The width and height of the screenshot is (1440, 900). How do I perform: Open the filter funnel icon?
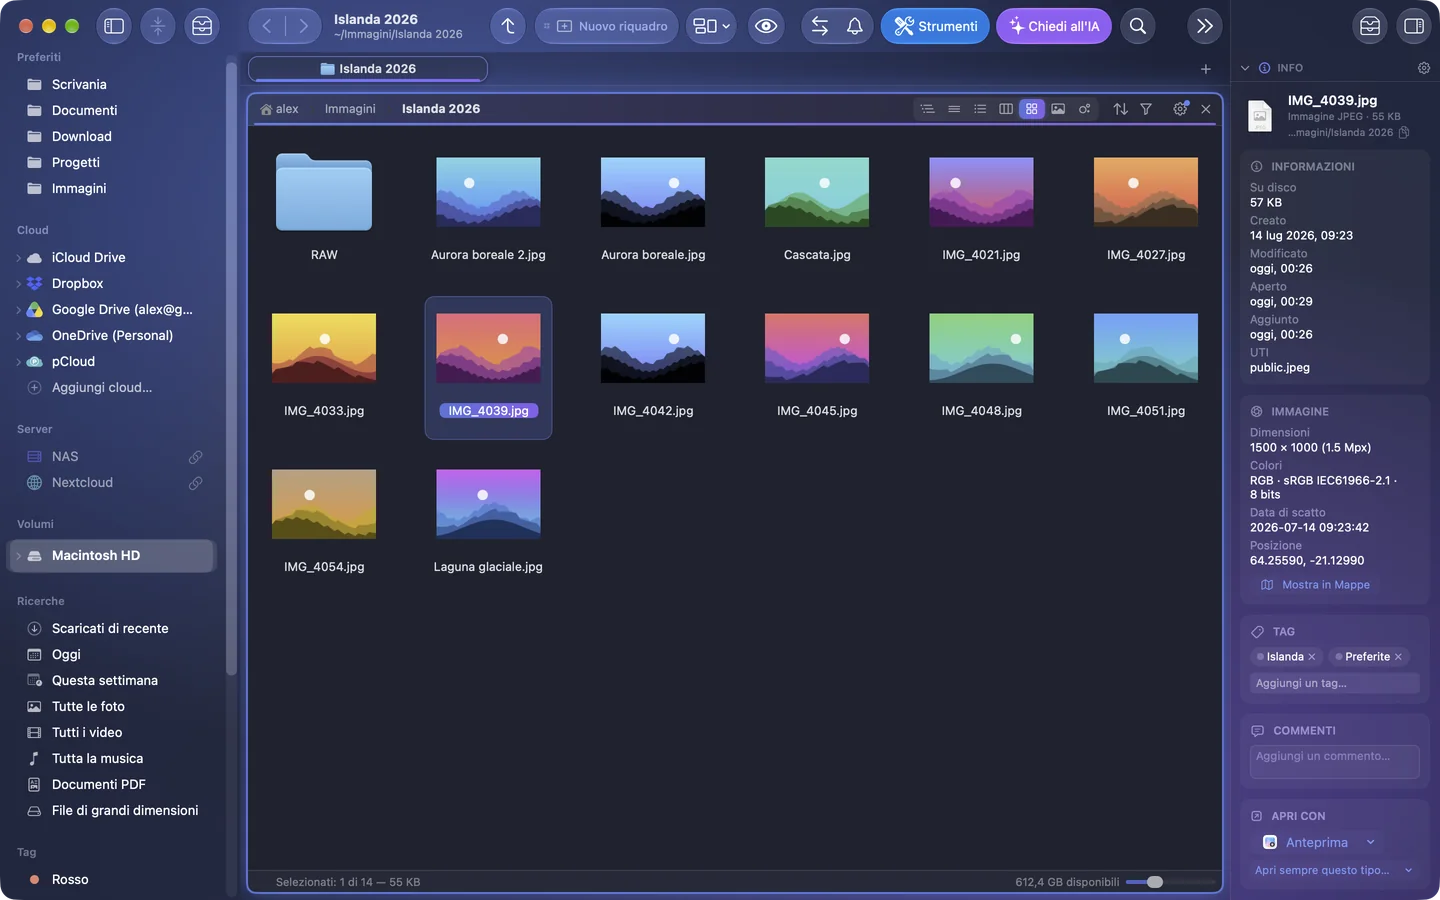(x=1146, y=109)
